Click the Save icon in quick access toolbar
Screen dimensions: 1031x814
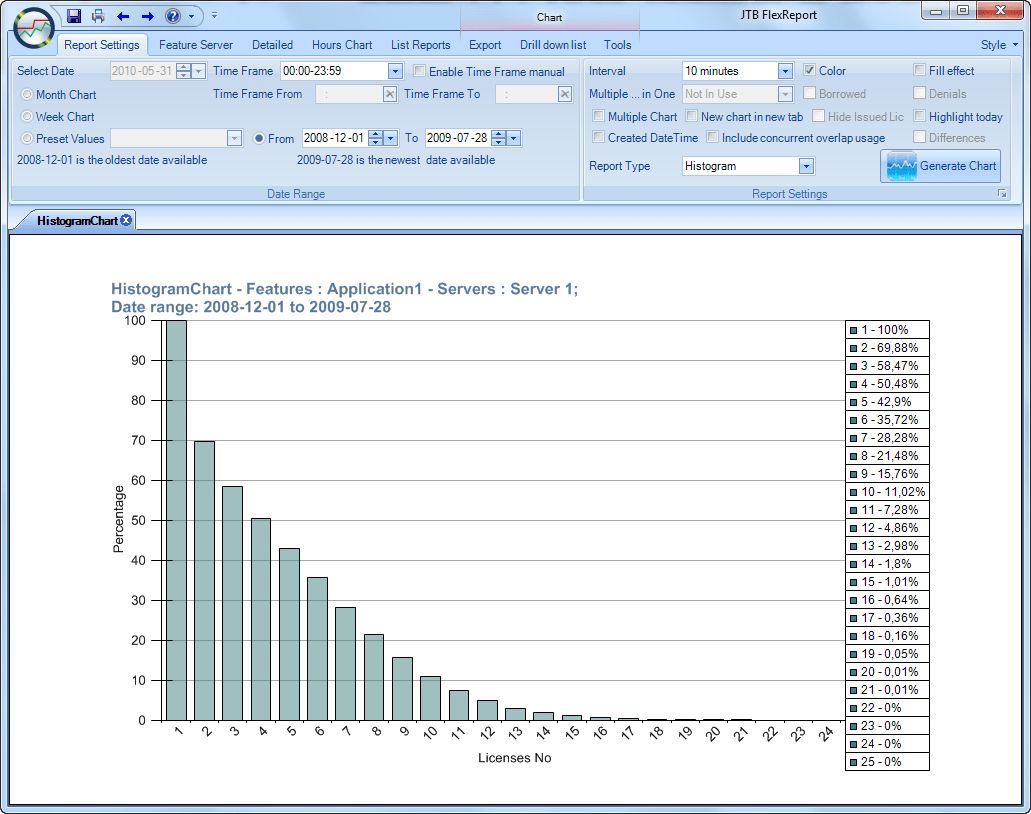pos(74,16)
